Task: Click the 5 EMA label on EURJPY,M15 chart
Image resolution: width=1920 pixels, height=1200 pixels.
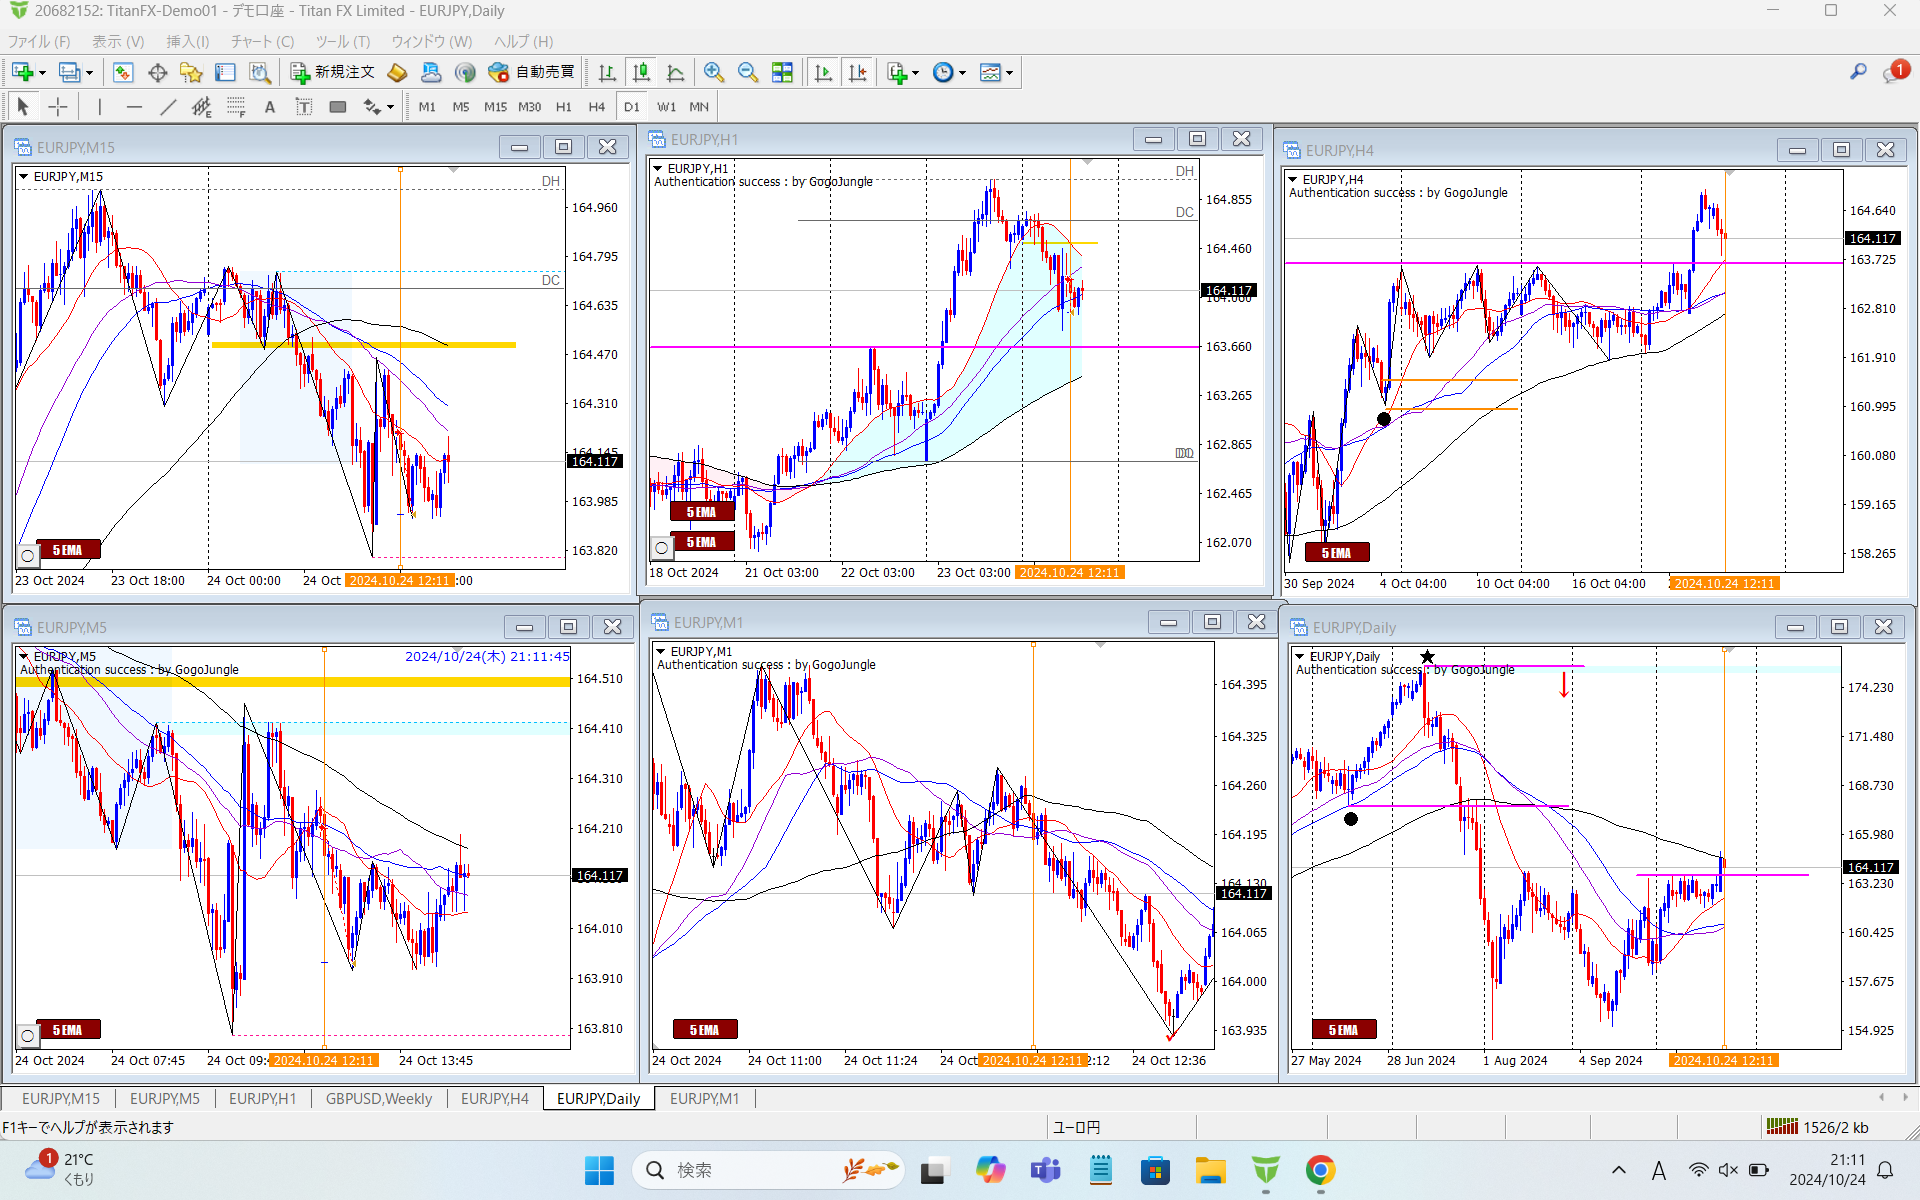Action: 67,550
